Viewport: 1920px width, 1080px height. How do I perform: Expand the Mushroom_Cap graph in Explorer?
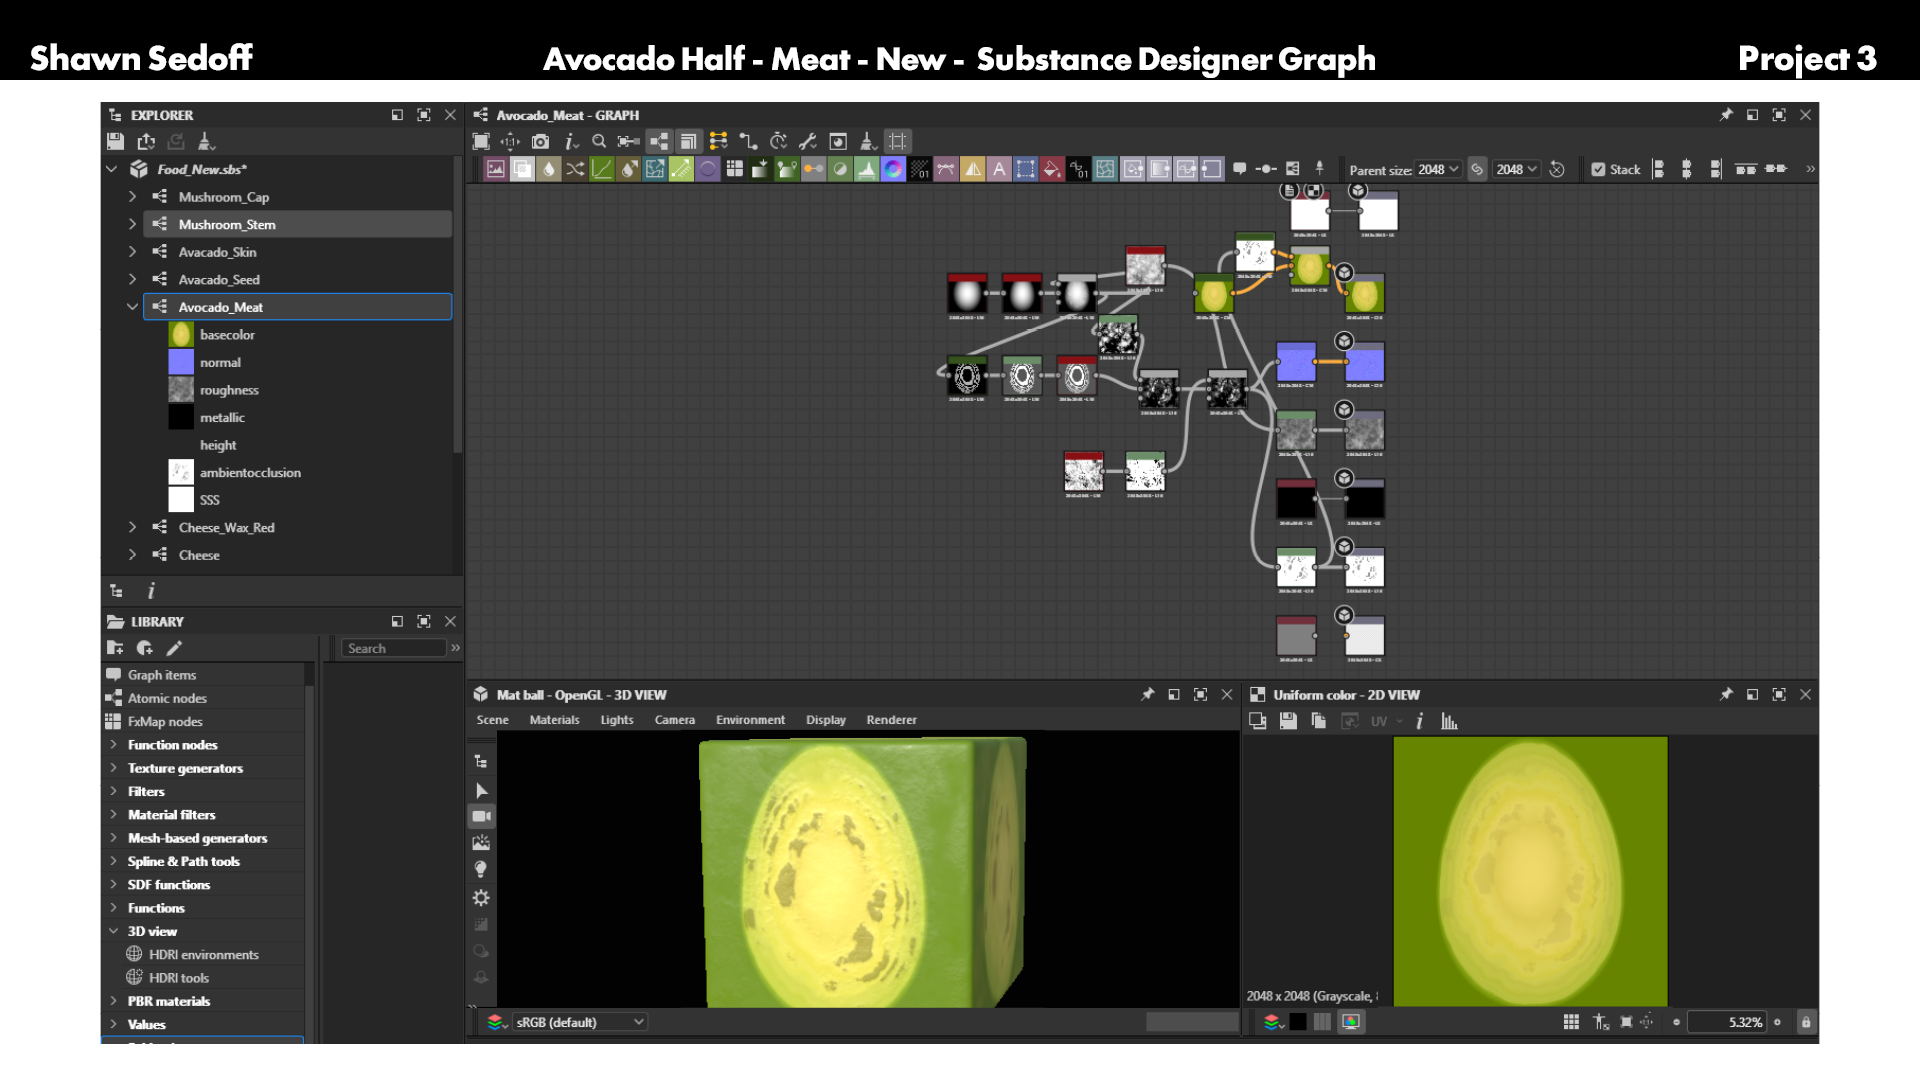(x=132, y=197)
